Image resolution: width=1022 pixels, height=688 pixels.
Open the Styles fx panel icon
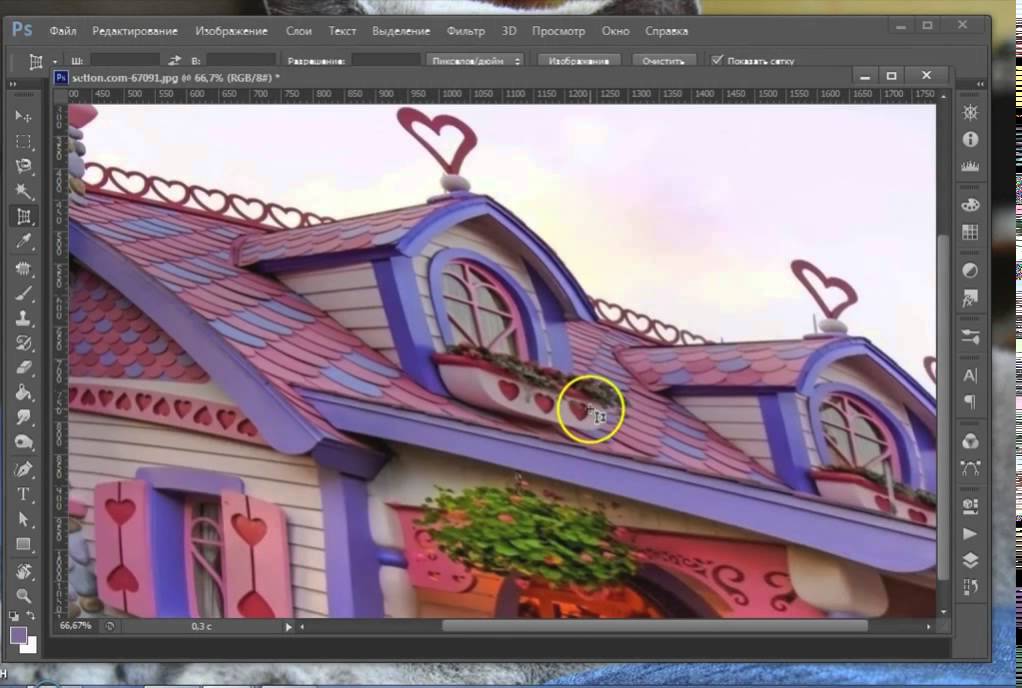coord(970,298)
